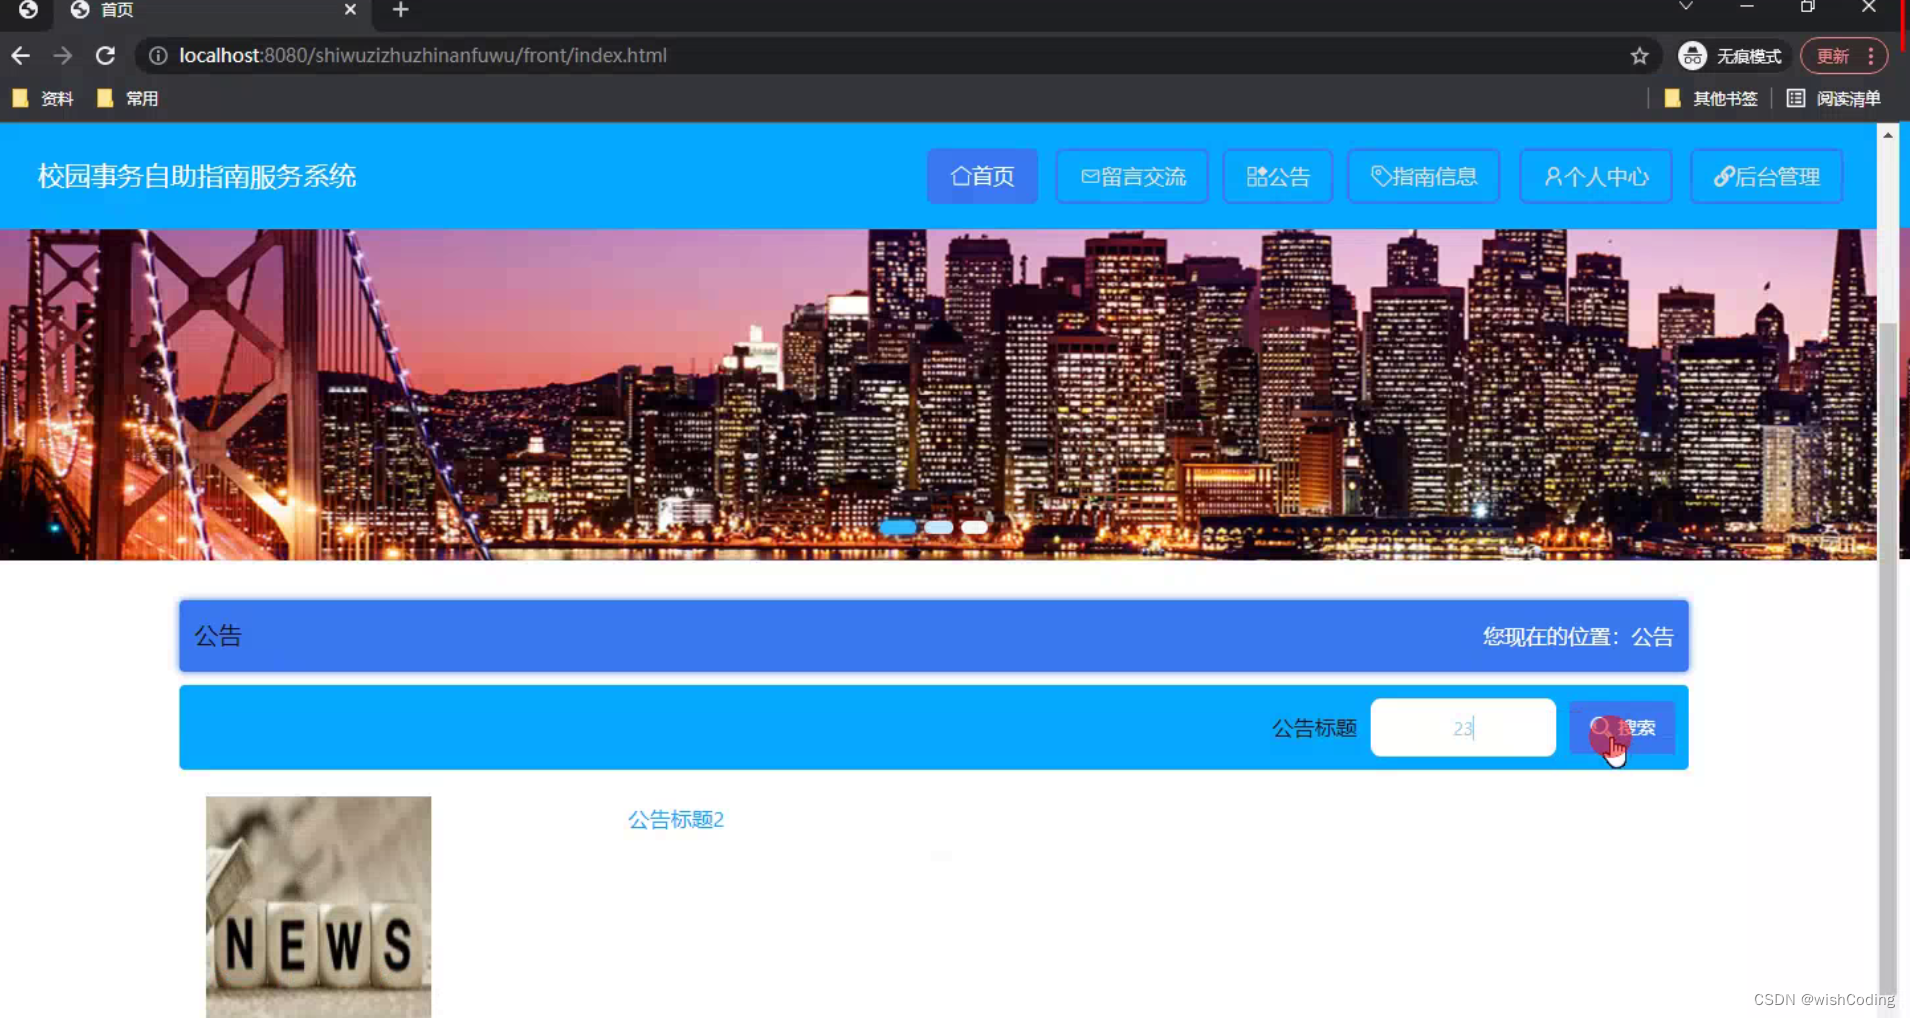Open the browser menu three-dot icon
Viewport: 1910px width, 1018px height.
[1871, 56]
